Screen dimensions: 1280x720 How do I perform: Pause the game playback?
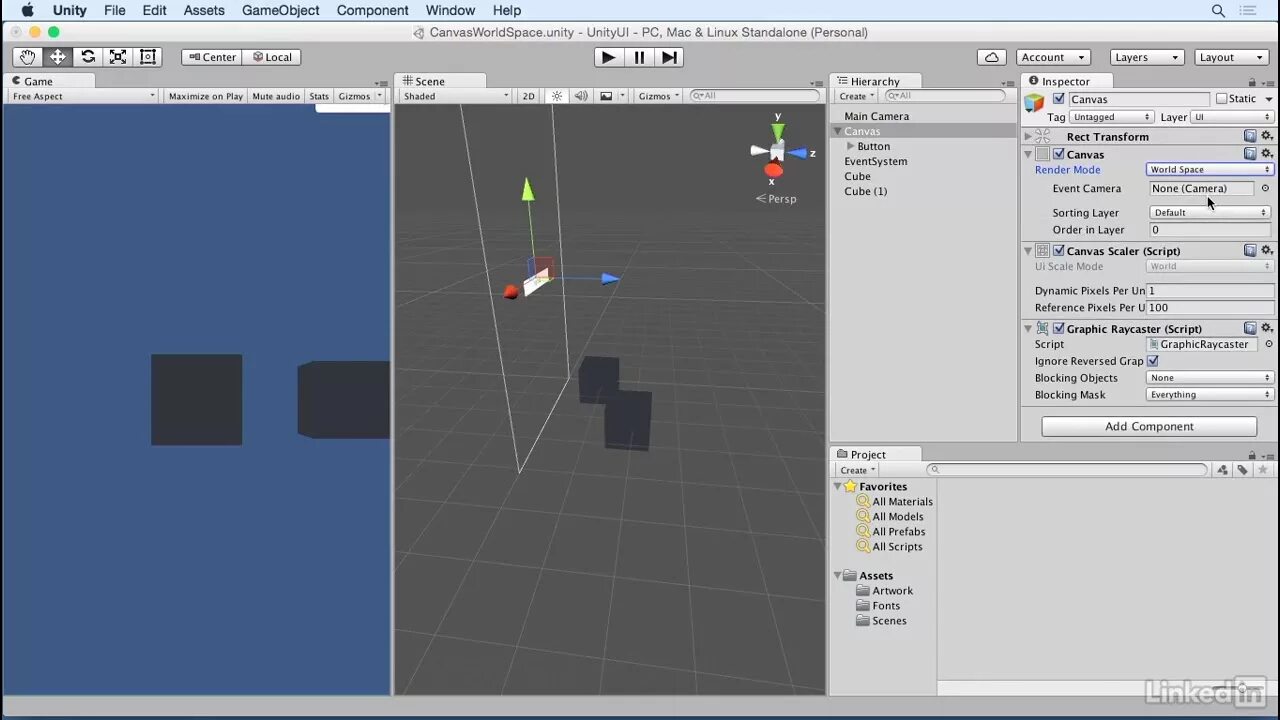(639, 57)
